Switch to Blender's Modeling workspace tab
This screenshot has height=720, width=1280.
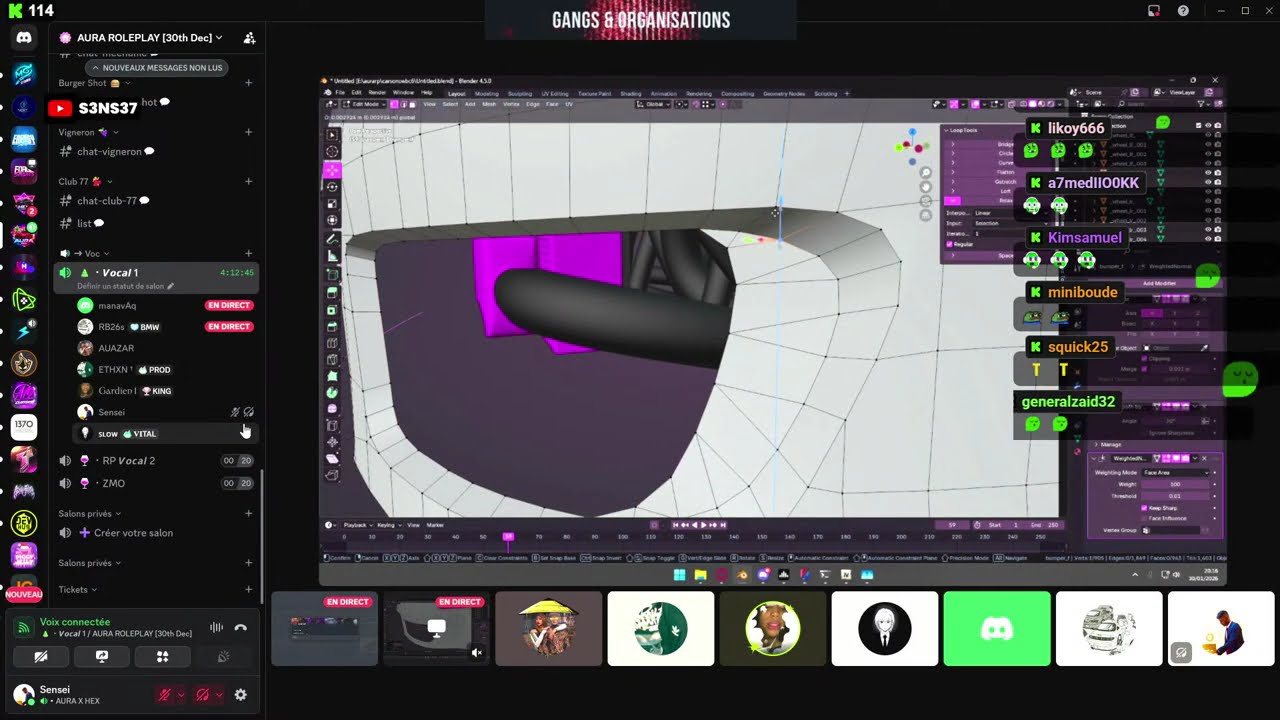click(487, 94)
